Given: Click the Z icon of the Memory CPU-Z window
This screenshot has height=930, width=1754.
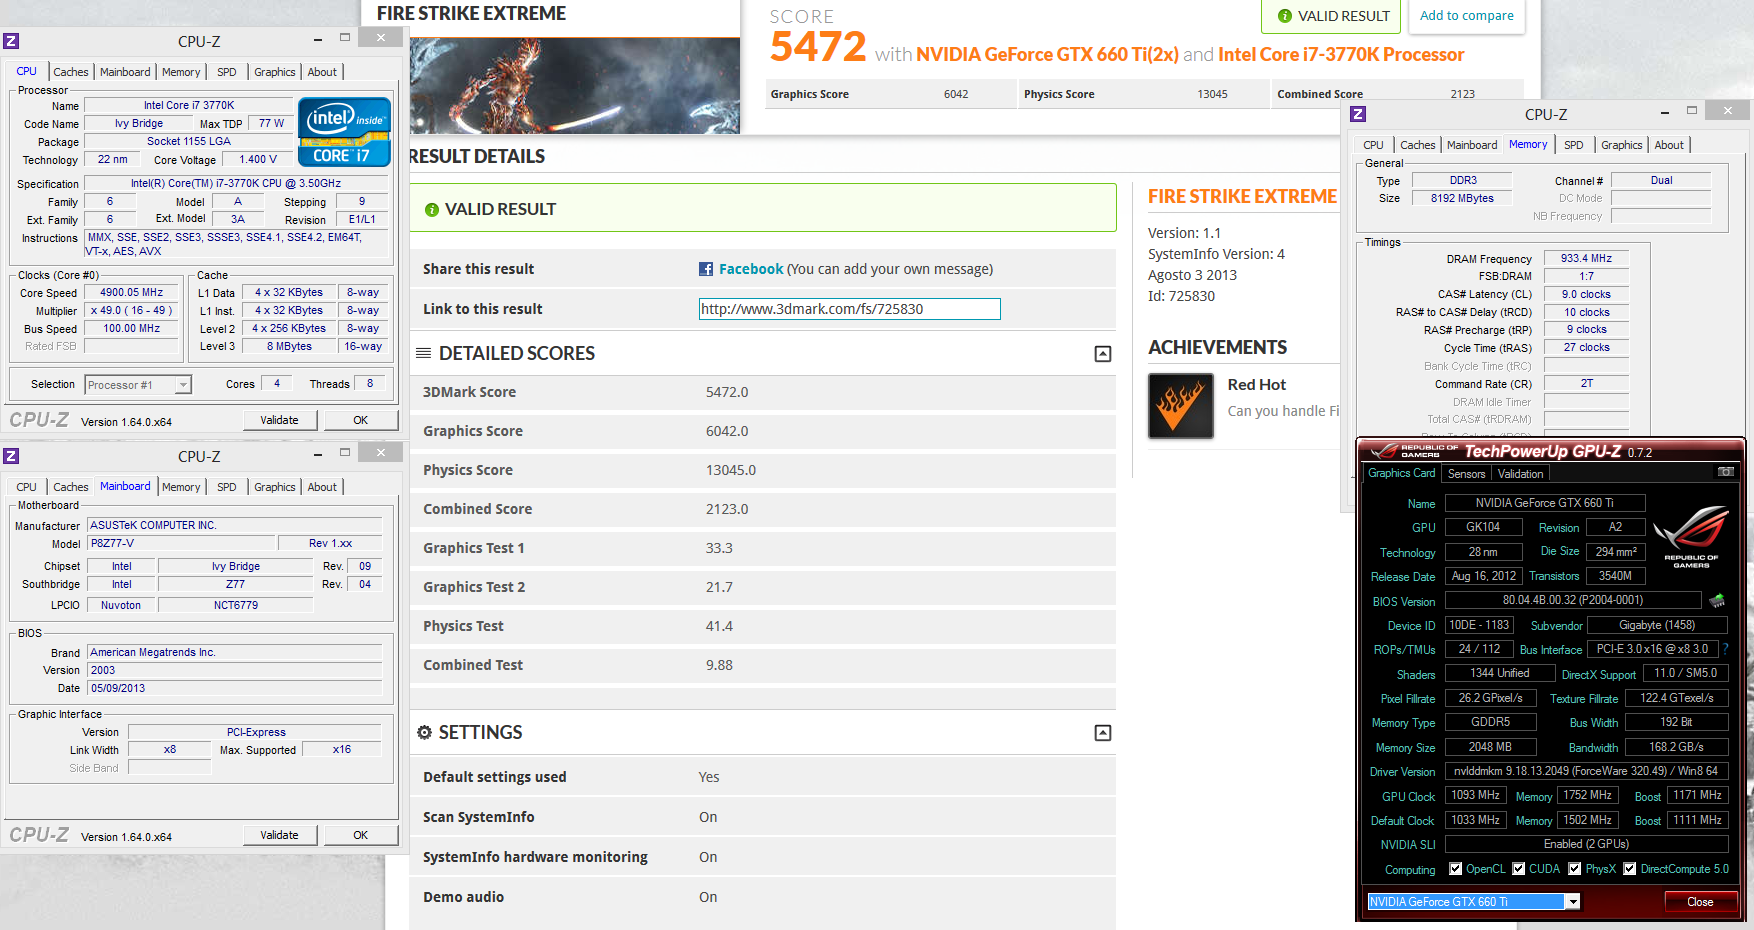Looking at the screenshot, I should [1358, 114].
